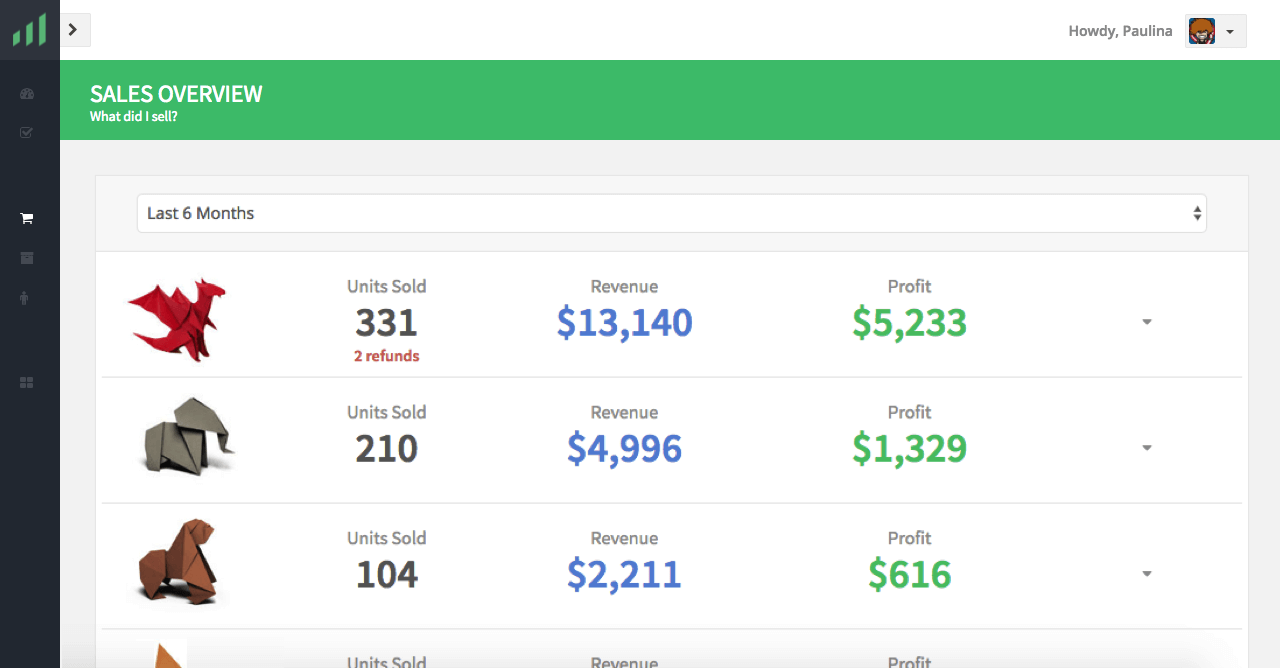This screenshot has height=668, width=1280.
Task: Expand the gorilla product row details
Action: click(1147, 574)
